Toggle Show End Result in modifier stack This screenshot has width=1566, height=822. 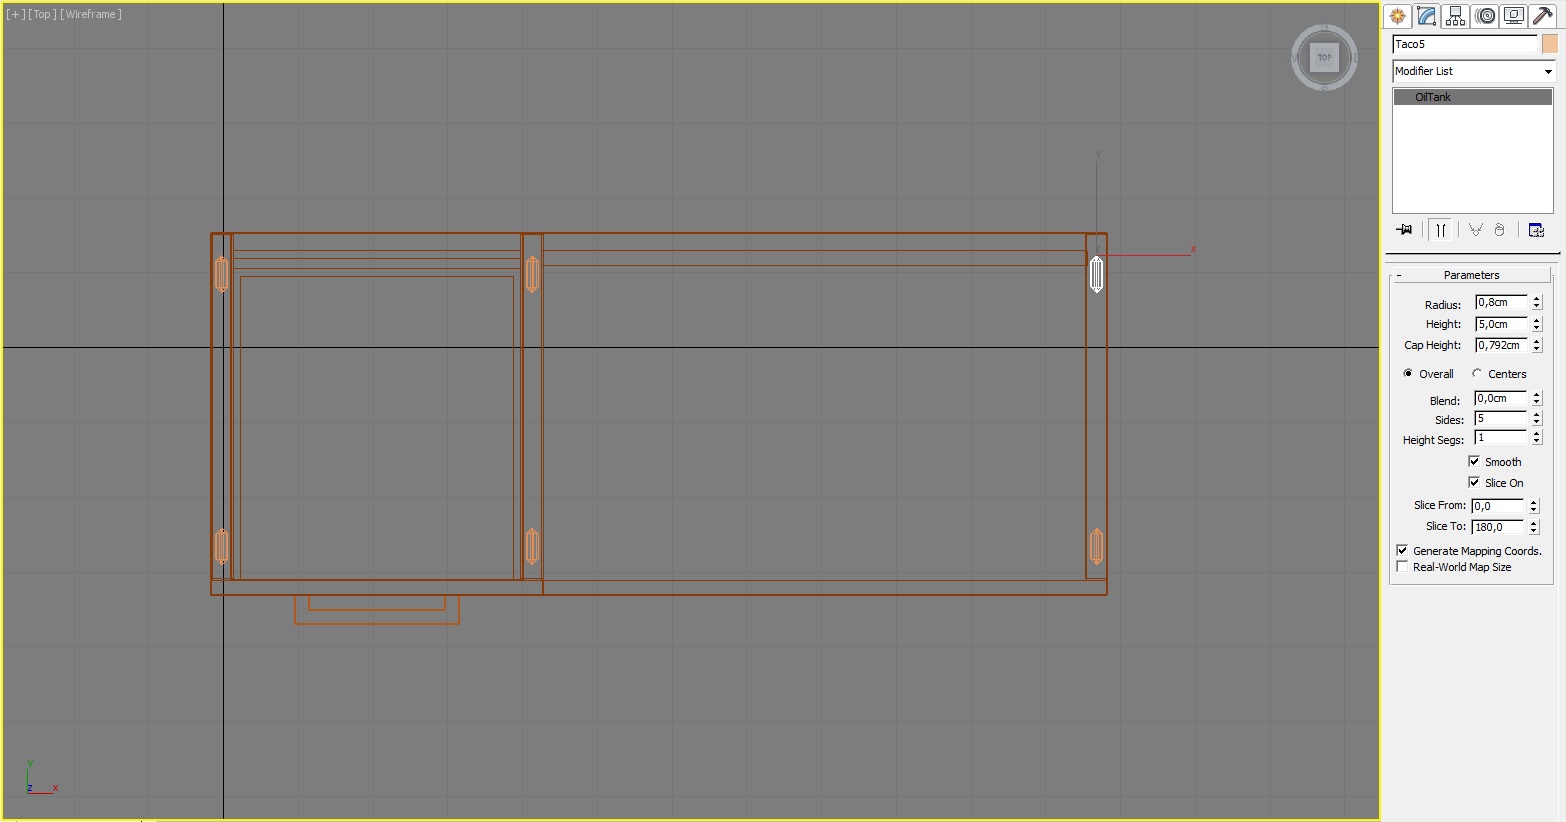pos(1440,229)
